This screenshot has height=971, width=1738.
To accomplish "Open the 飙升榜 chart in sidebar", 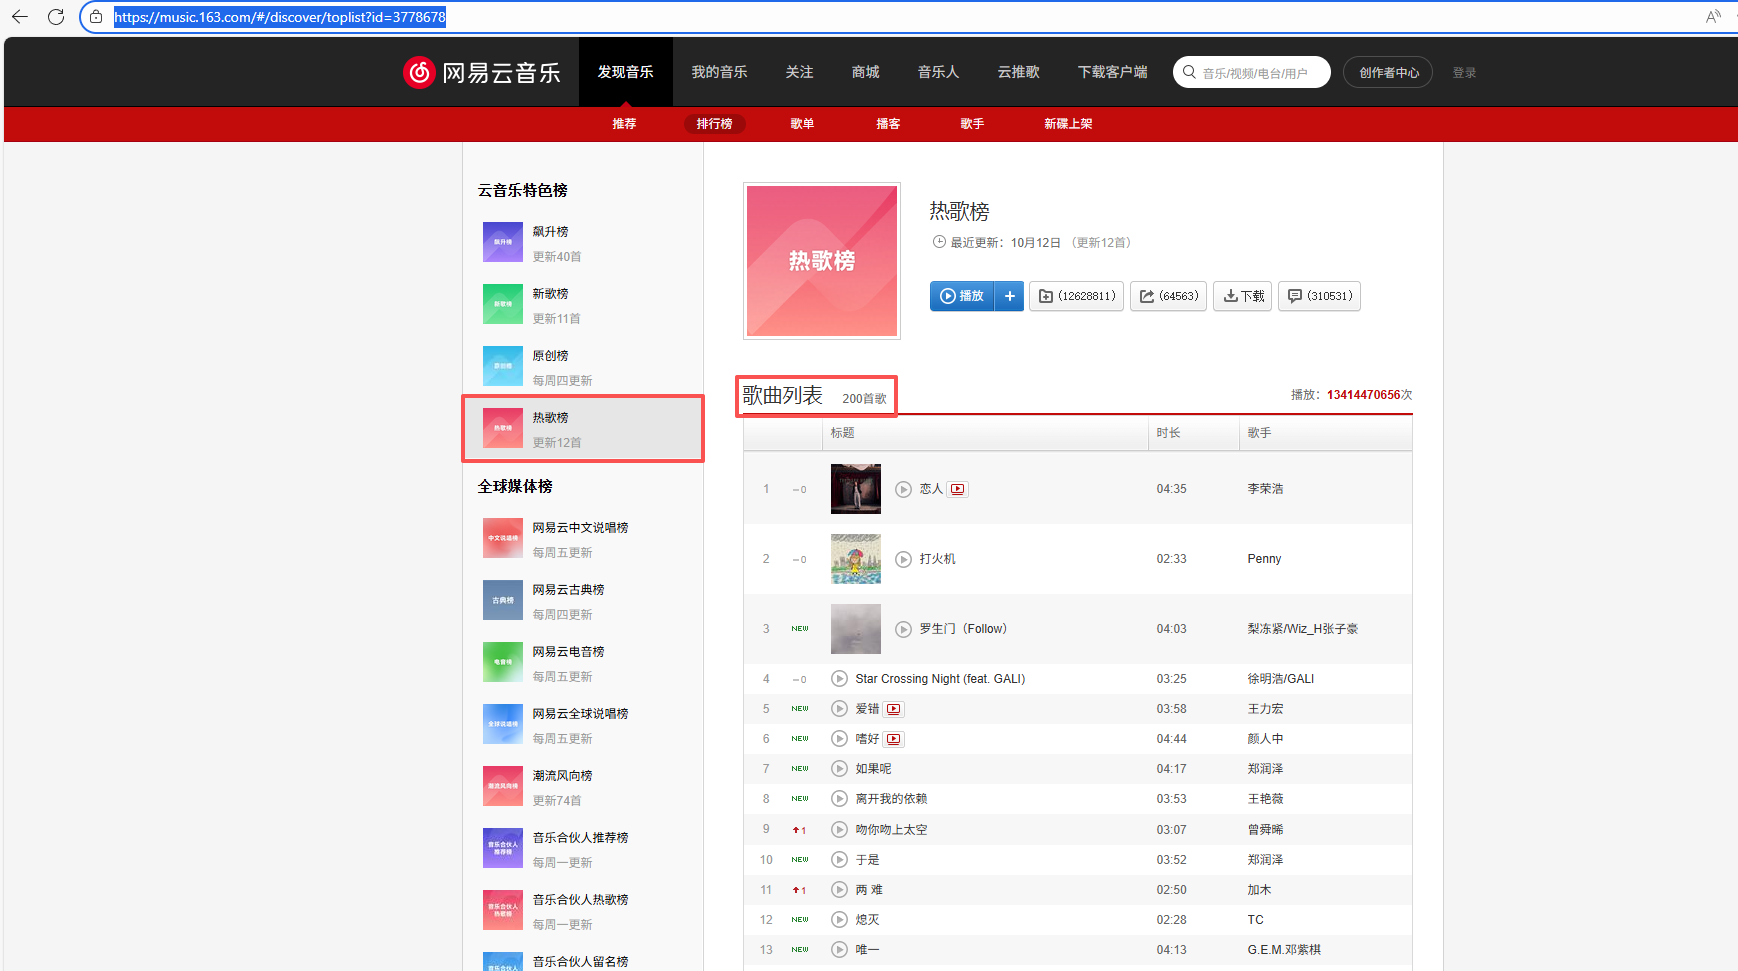I will [583, 243].
